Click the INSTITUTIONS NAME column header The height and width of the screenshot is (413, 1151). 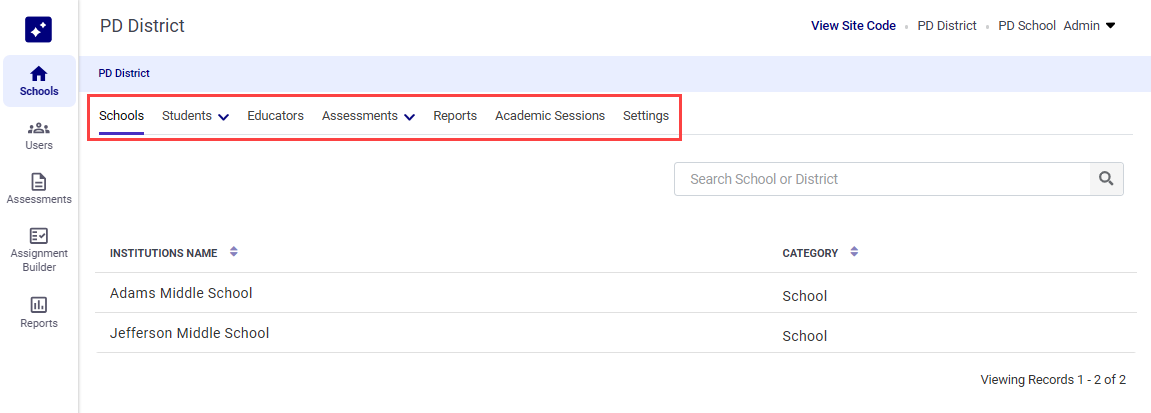(164, 253)
